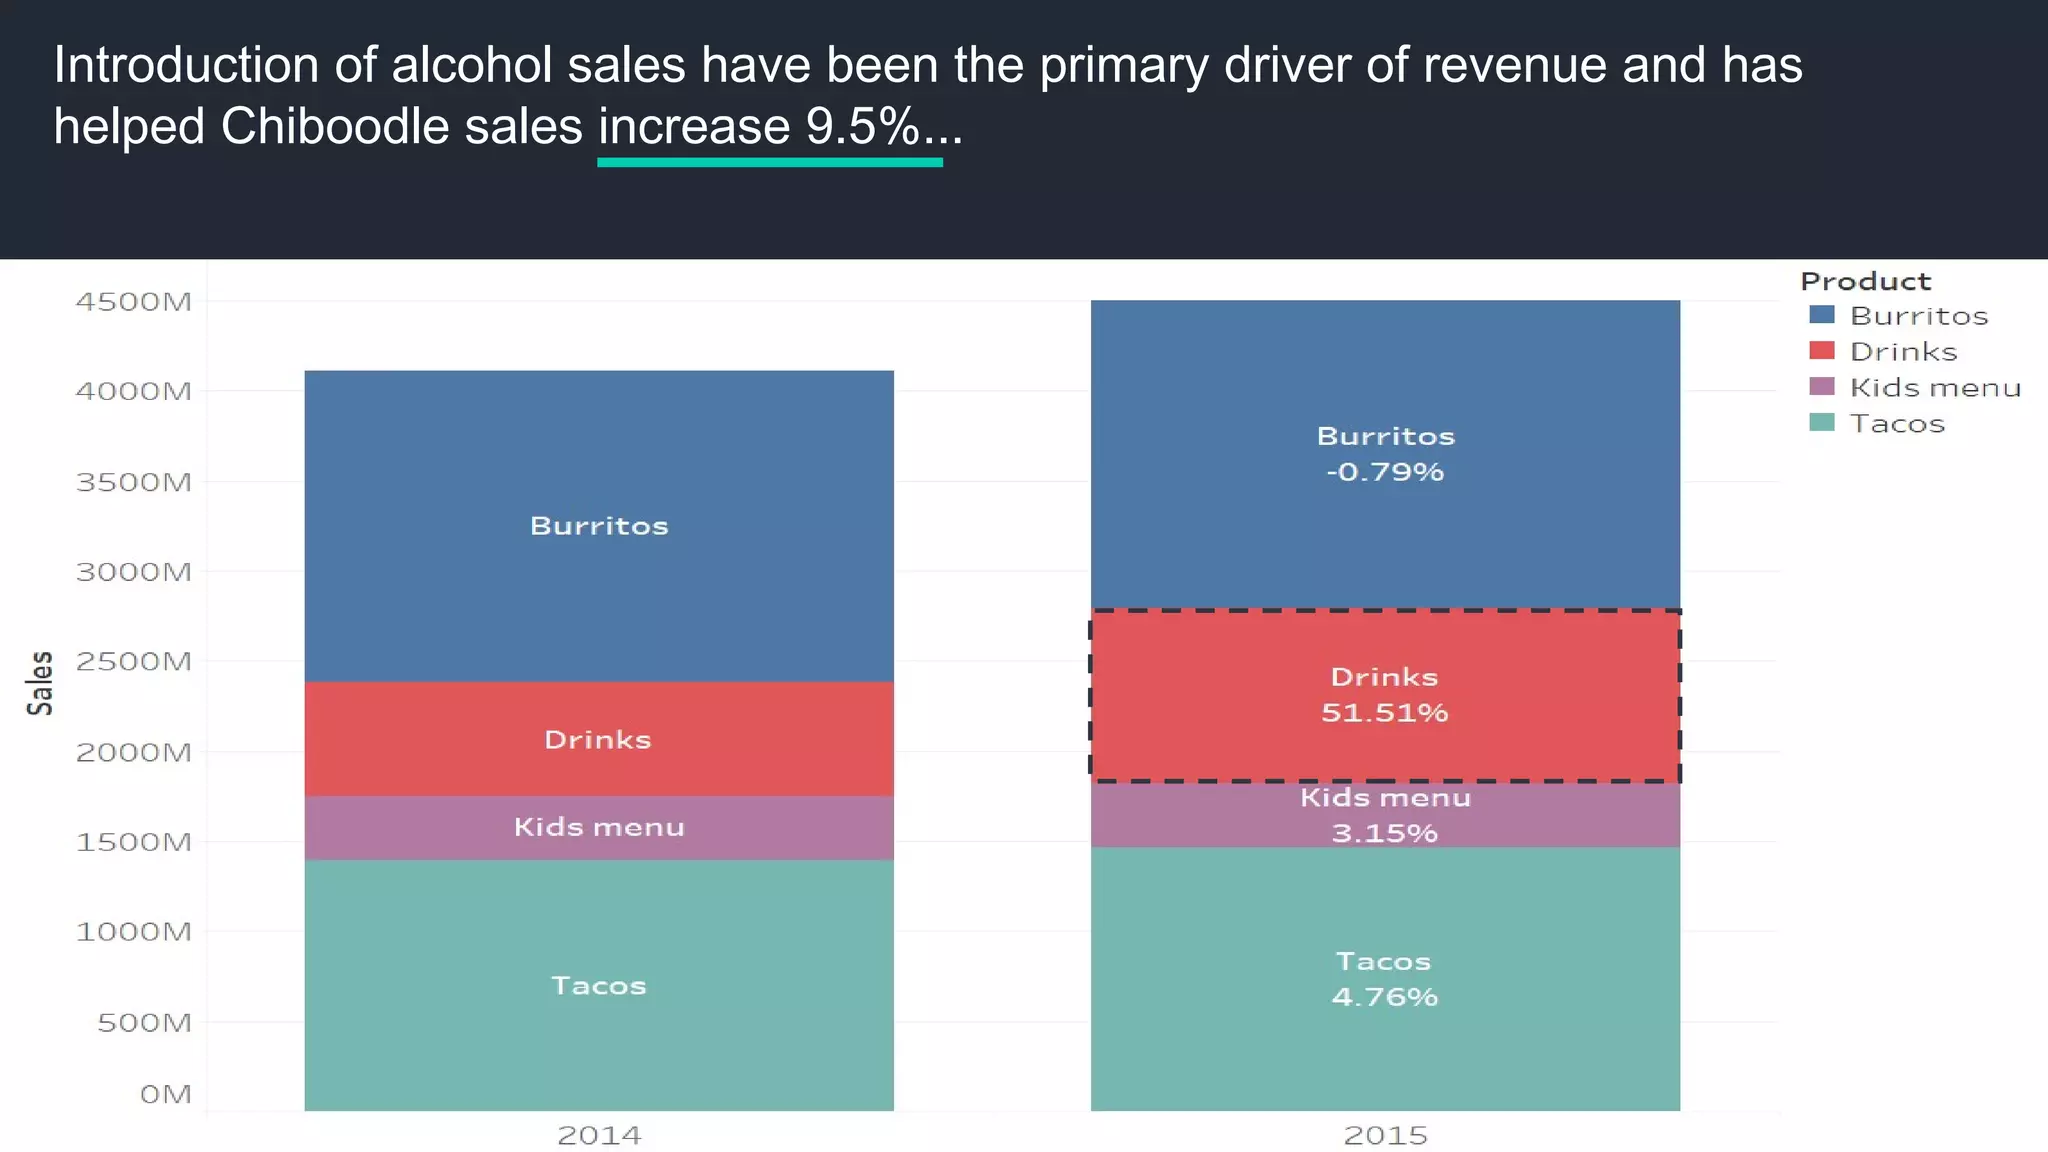Click the Tacos teal legend swatch
Image resolution: width=2048 pixels, height=1152 pixels.
(x=1821, y=423)
